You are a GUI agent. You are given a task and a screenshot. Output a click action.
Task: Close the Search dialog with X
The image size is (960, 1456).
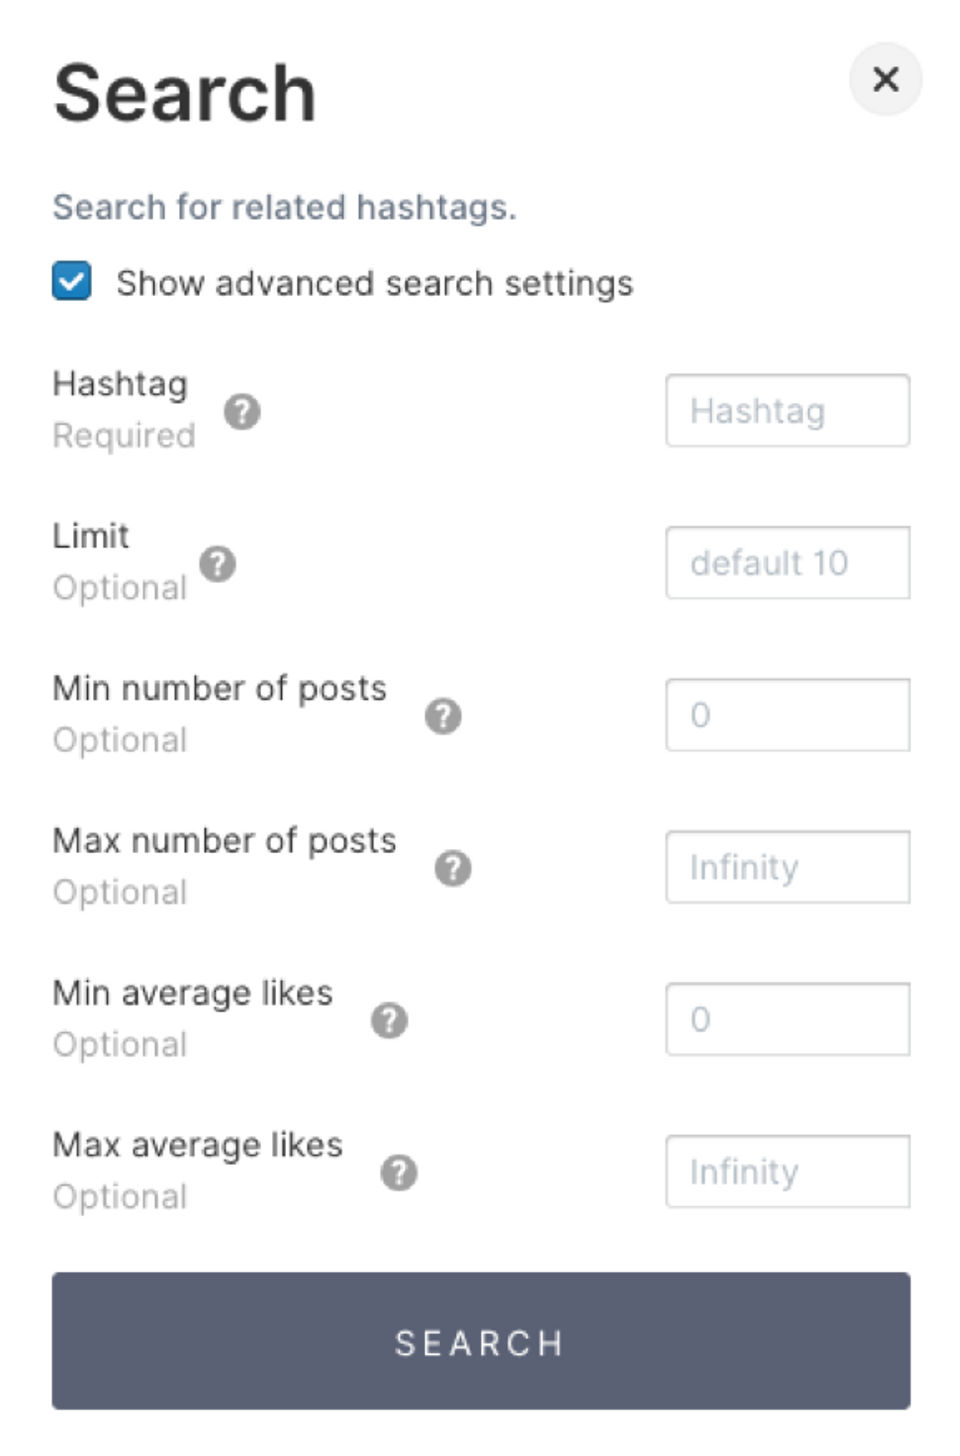[x=885, y=79]
